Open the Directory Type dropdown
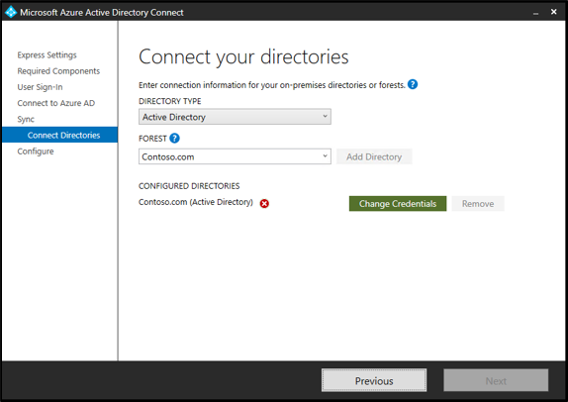568x402 pixels. (235, 117)
